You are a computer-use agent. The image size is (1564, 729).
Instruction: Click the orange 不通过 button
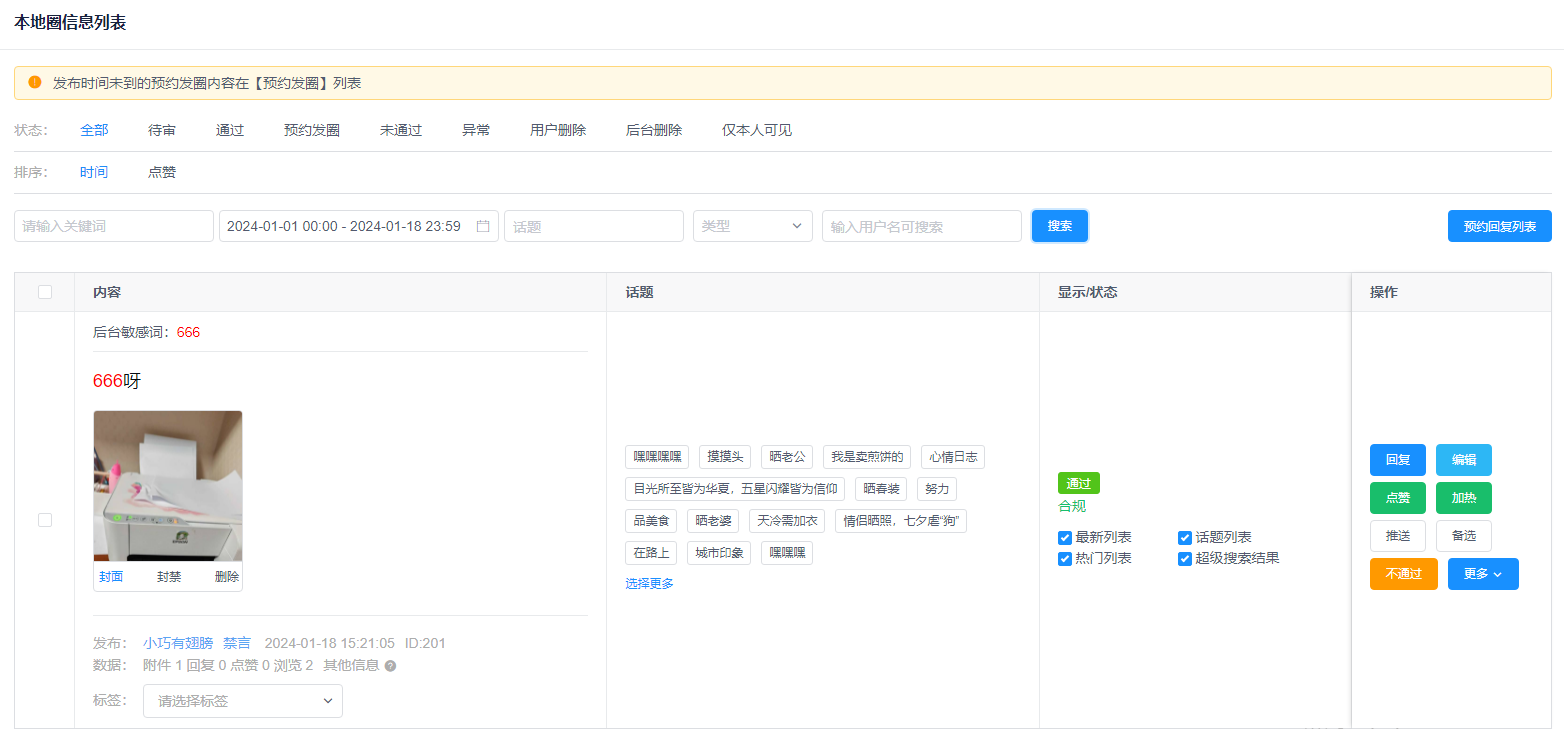click(1404, 574)
